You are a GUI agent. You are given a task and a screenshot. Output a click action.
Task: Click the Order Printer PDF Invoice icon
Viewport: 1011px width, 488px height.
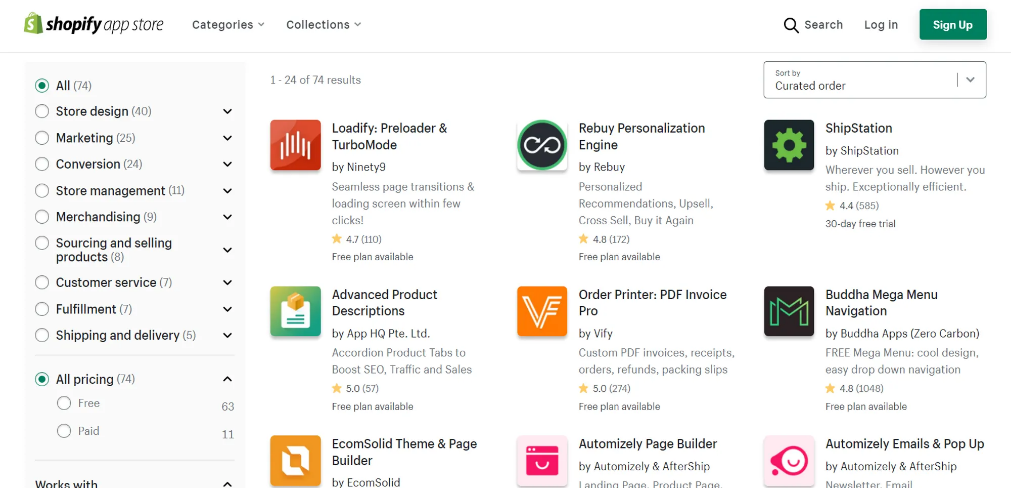(542, 311)
